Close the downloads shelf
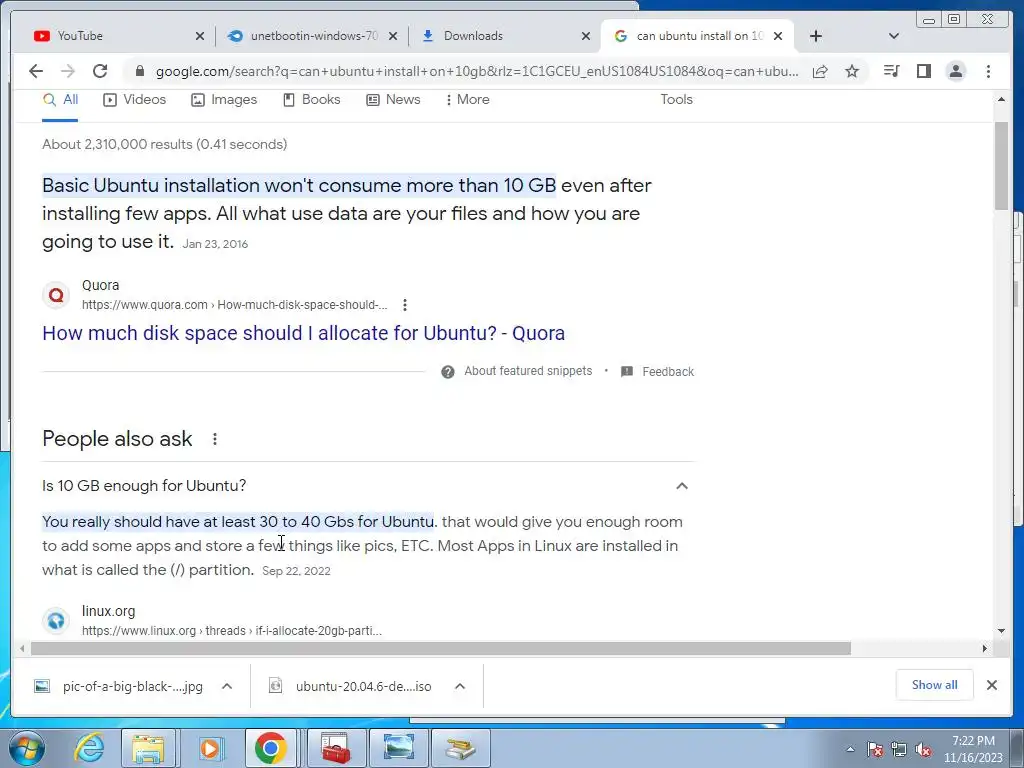 point(992,685)
